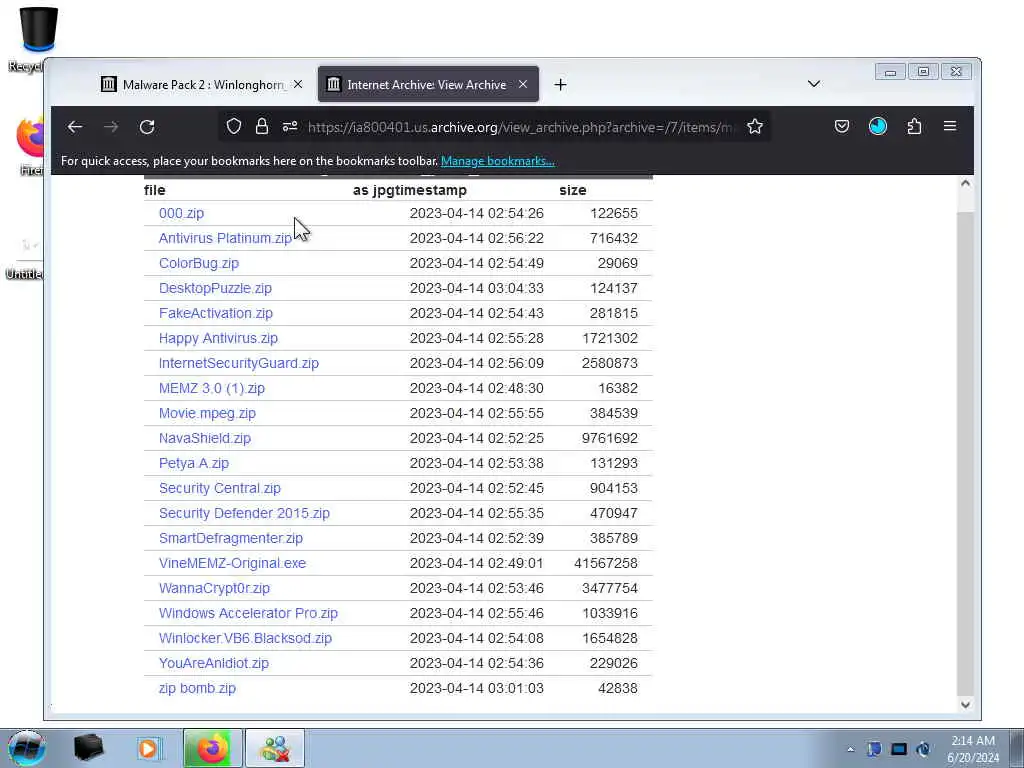Open FakeActivation.zip link
The width and height of the screenshot is (1024, 768).
click(x=216, y=313)
